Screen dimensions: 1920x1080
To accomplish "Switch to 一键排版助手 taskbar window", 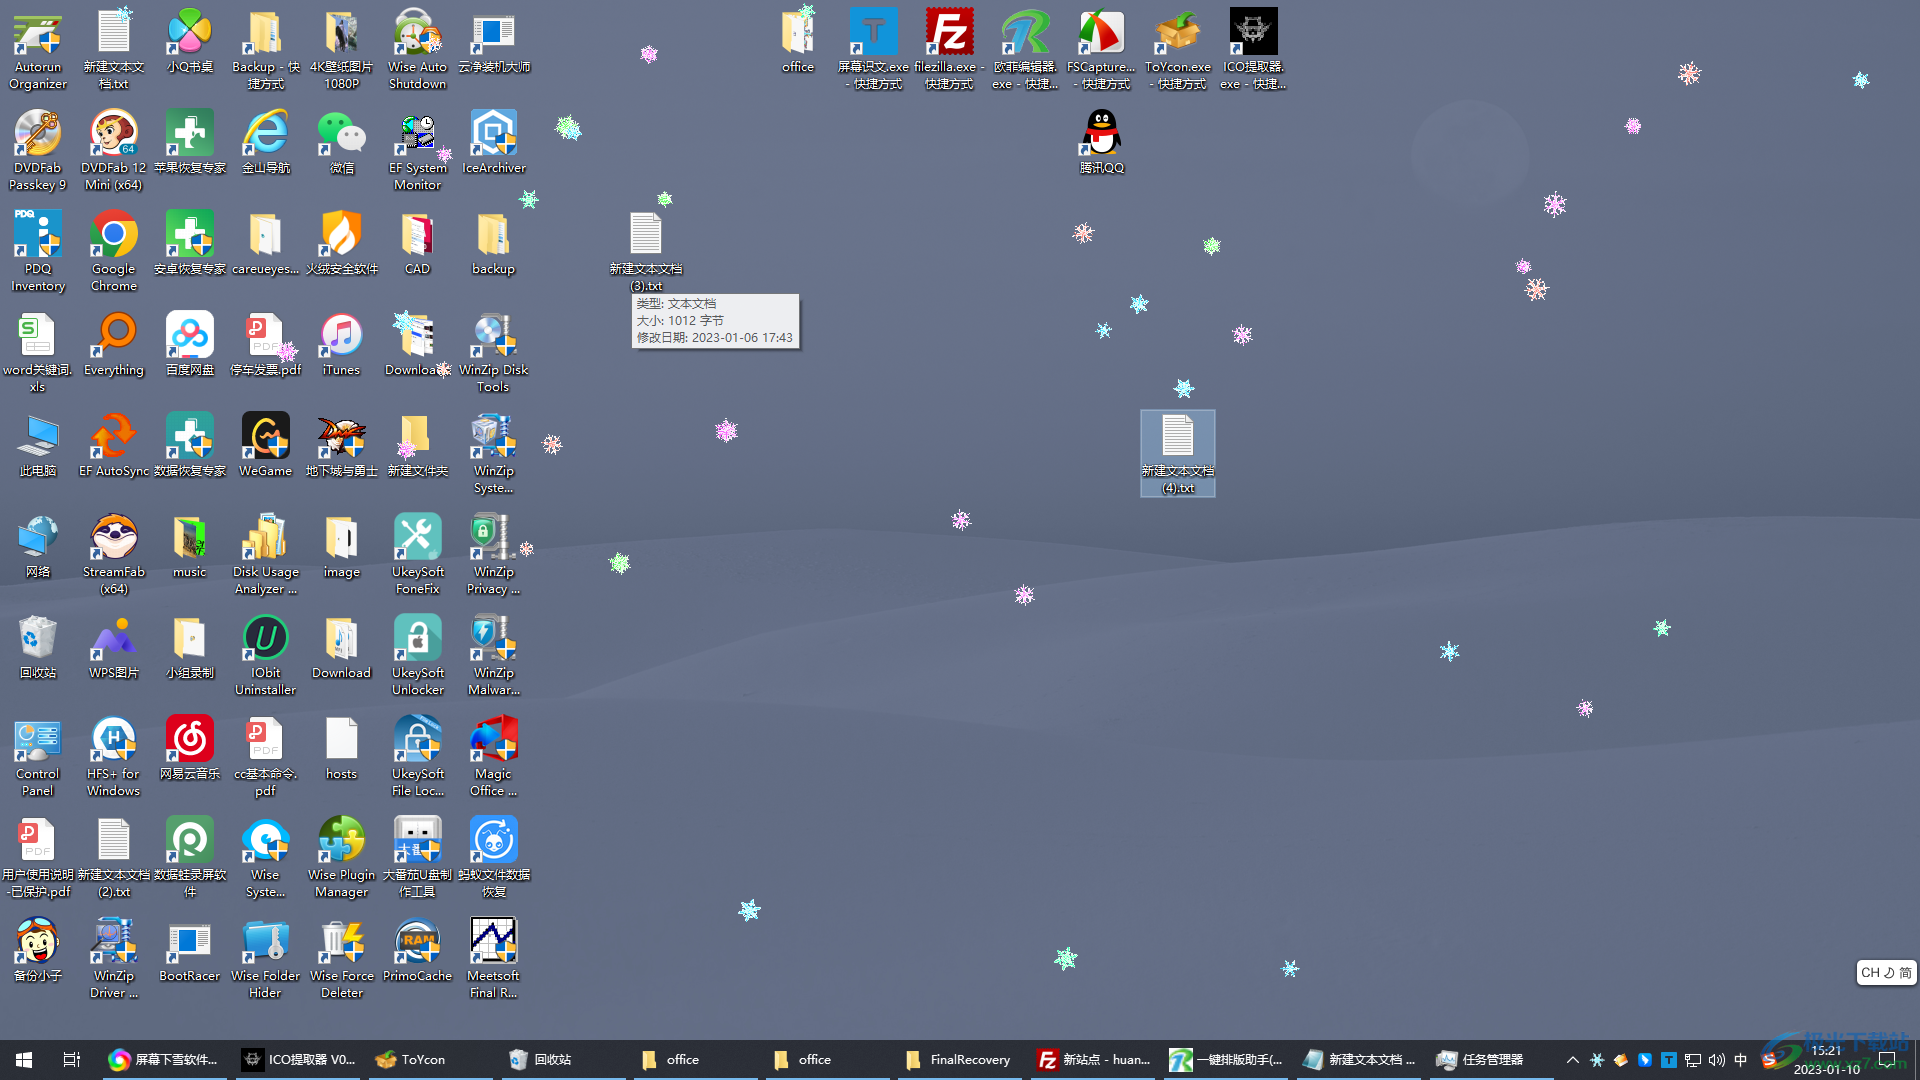I will tap(1225, 1059).
